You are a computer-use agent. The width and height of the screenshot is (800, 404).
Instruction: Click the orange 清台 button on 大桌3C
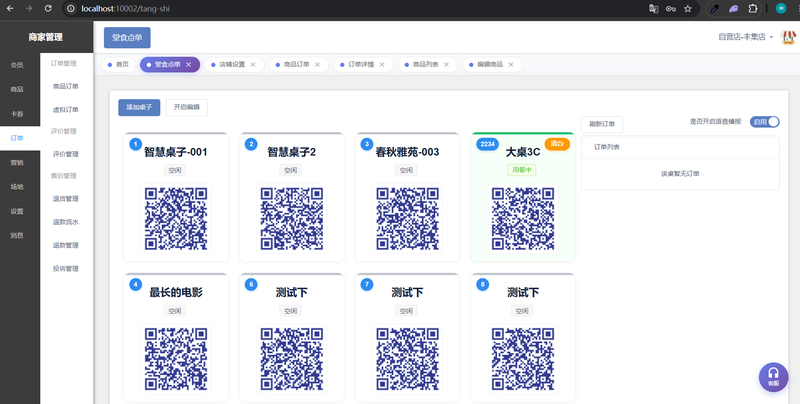[x=557, y=144]
